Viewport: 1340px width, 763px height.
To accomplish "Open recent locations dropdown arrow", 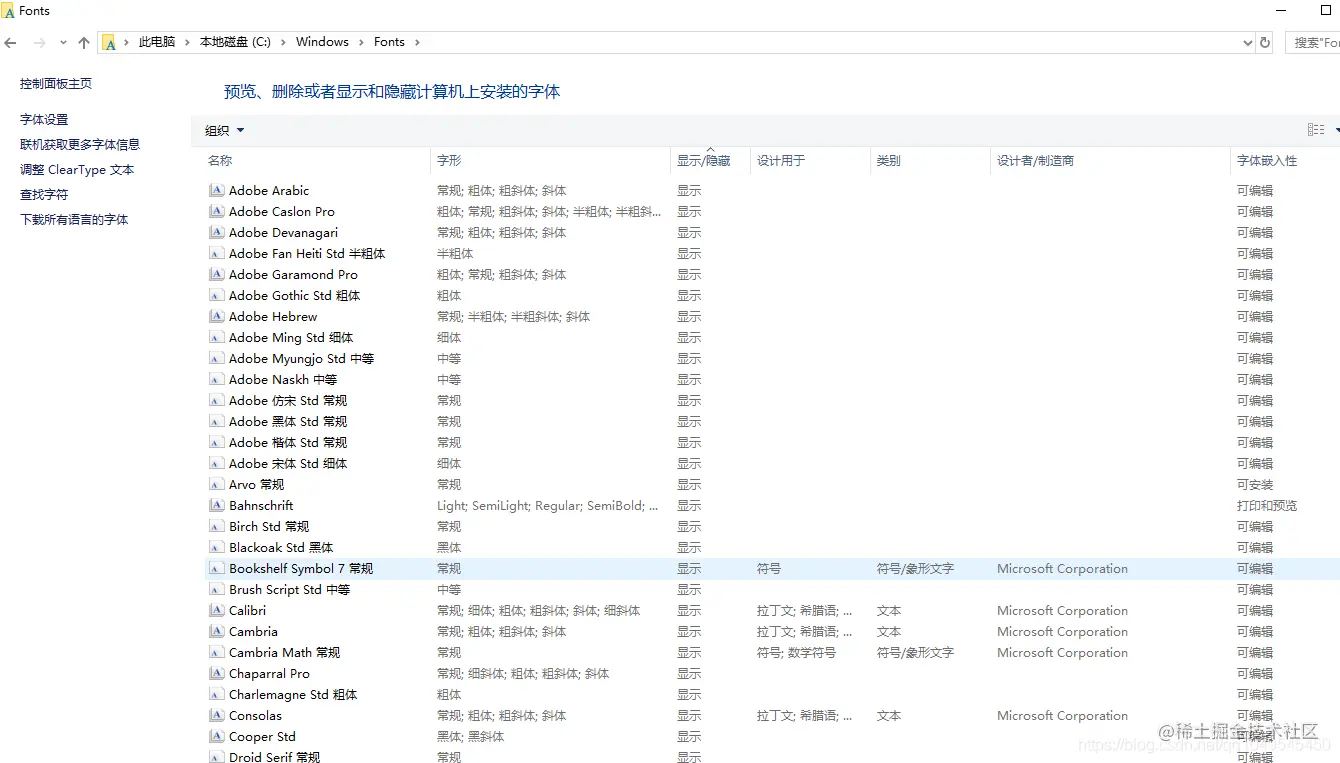I will point(63,42).
